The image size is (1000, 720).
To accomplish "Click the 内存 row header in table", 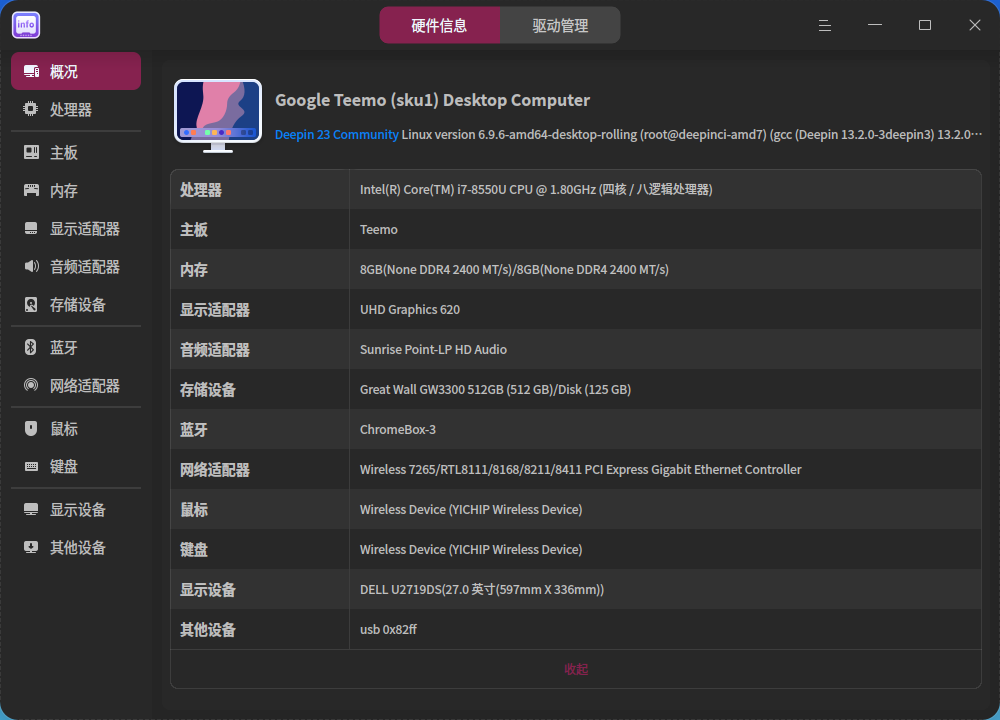I will click(x=194, y=270).
